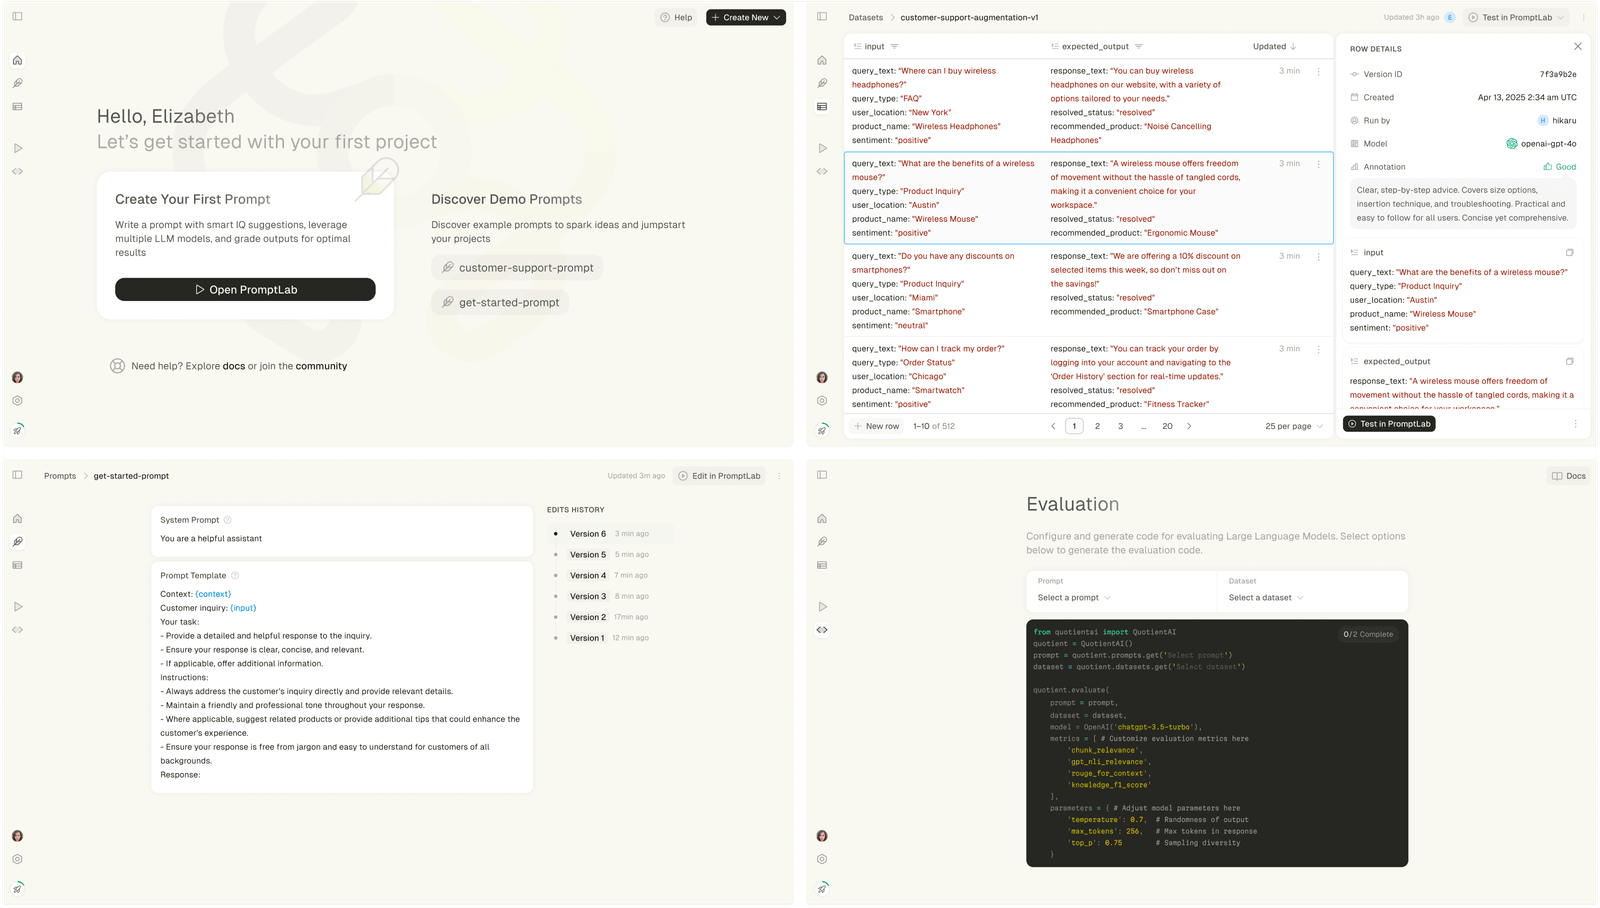
Task: Open the Create New dropdown
Action: click(745, 17)
